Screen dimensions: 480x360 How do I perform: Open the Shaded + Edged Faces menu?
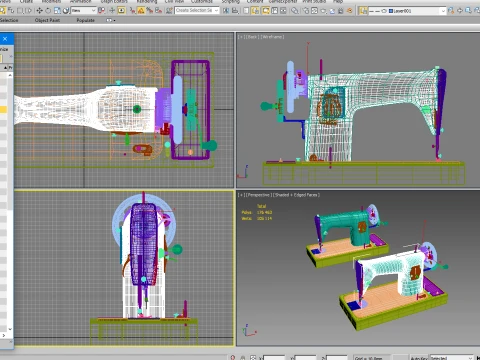(x=296, y=195)
